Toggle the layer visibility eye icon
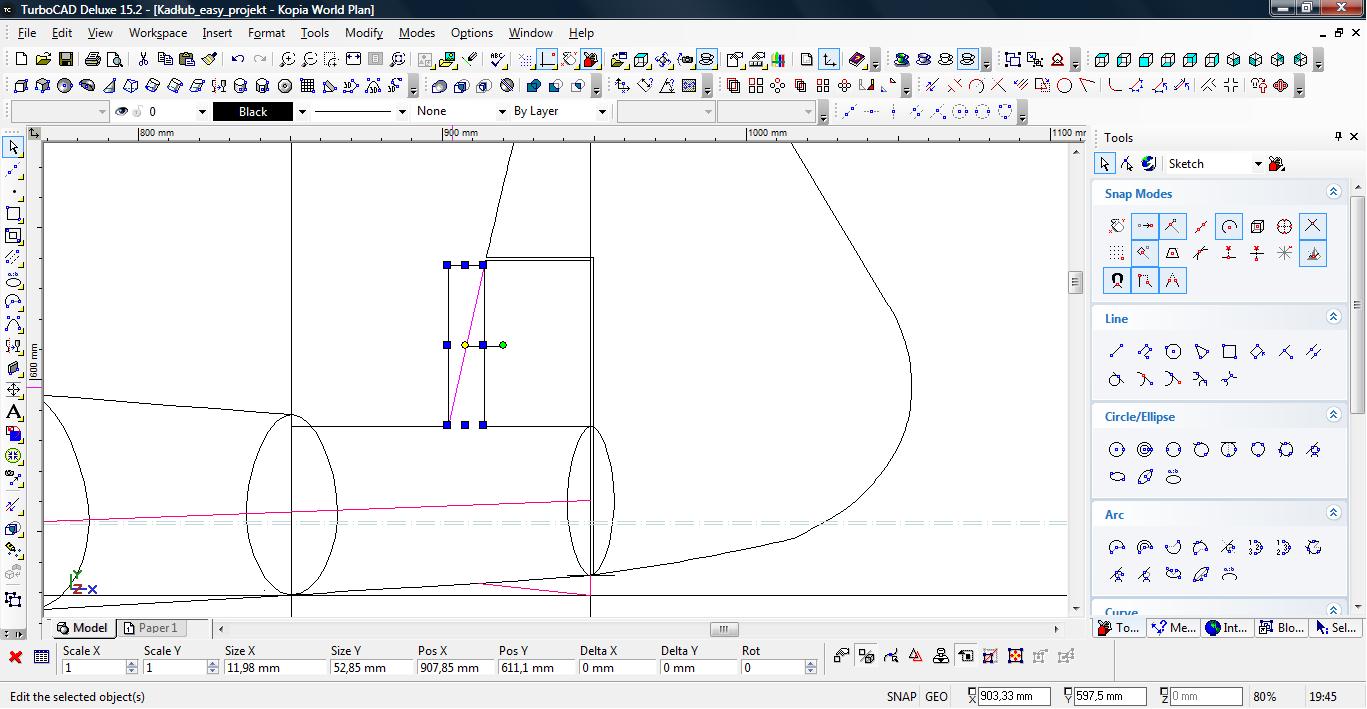1367x709 pixels. (122, 112)
